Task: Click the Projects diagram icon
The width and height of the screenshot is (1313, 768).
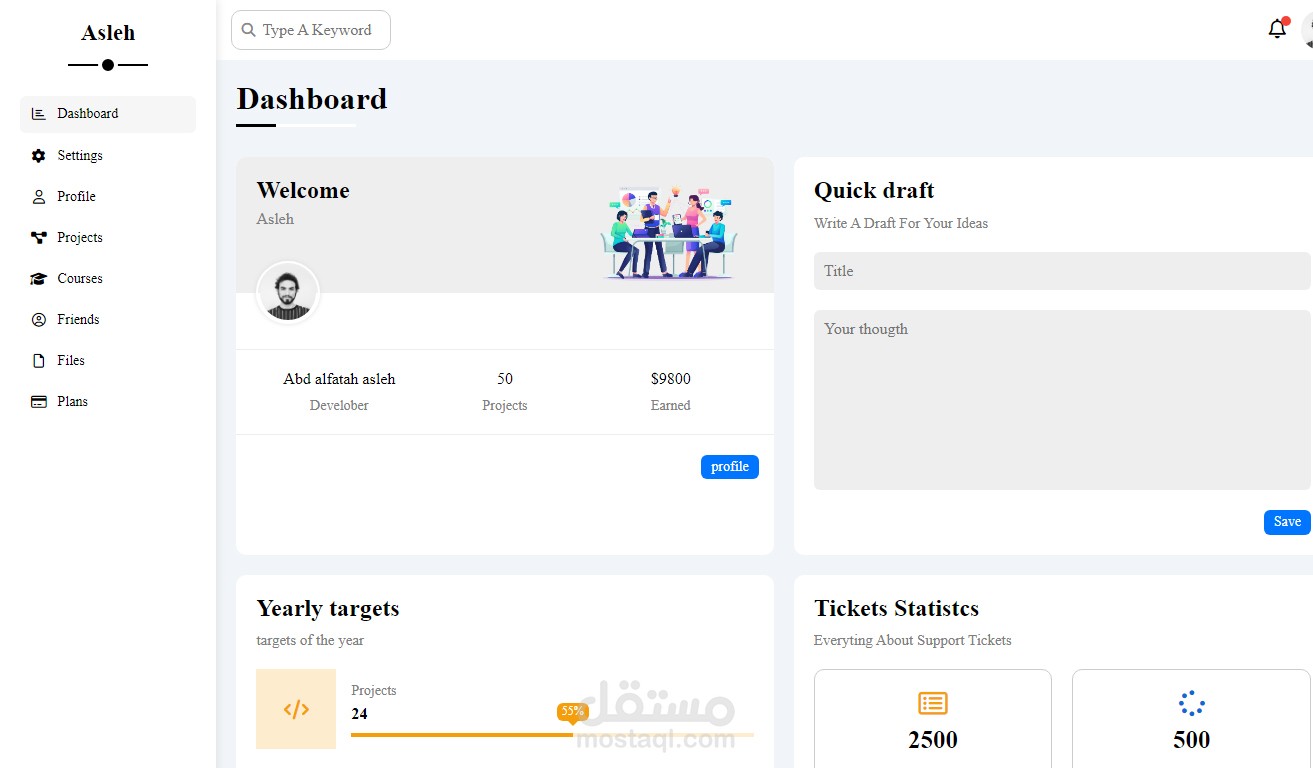Action: pos(39,238)
